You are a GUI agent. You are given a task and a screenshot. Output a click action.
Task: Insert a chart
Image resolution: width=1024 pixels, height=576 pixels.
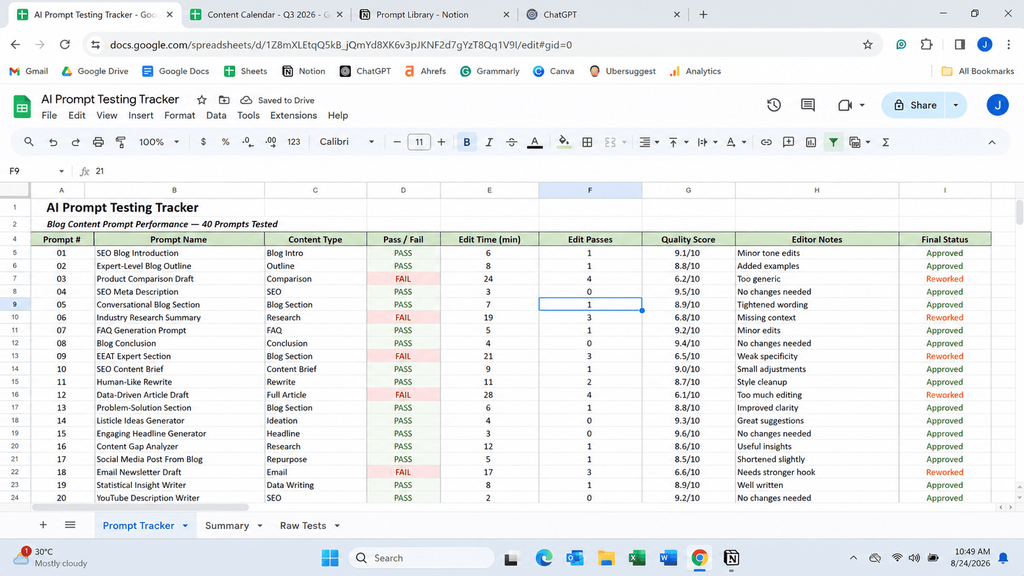coord(810,142)
